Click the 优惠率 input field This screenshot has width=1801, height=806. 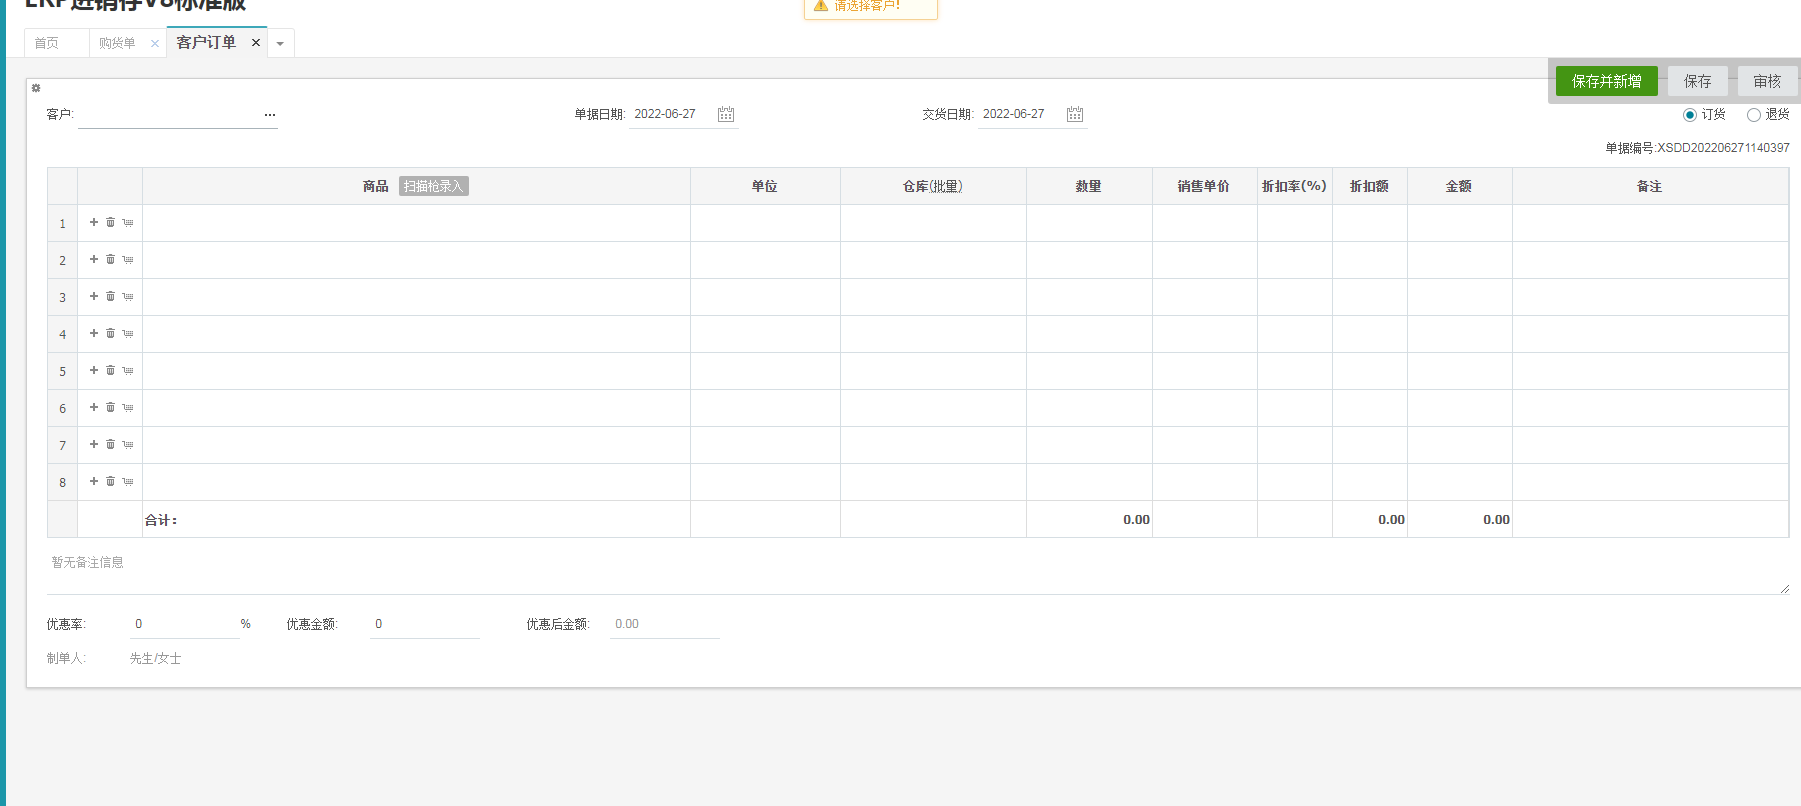click(184, 624)
